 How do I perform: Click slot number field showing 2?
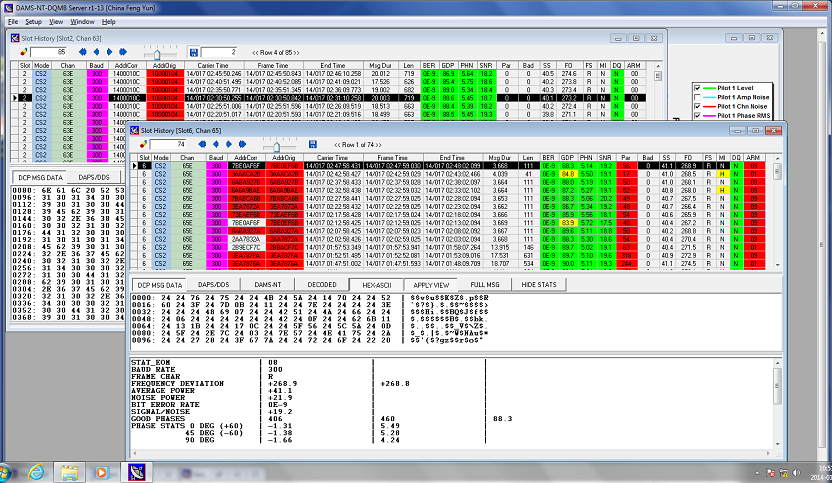(220, 52)
